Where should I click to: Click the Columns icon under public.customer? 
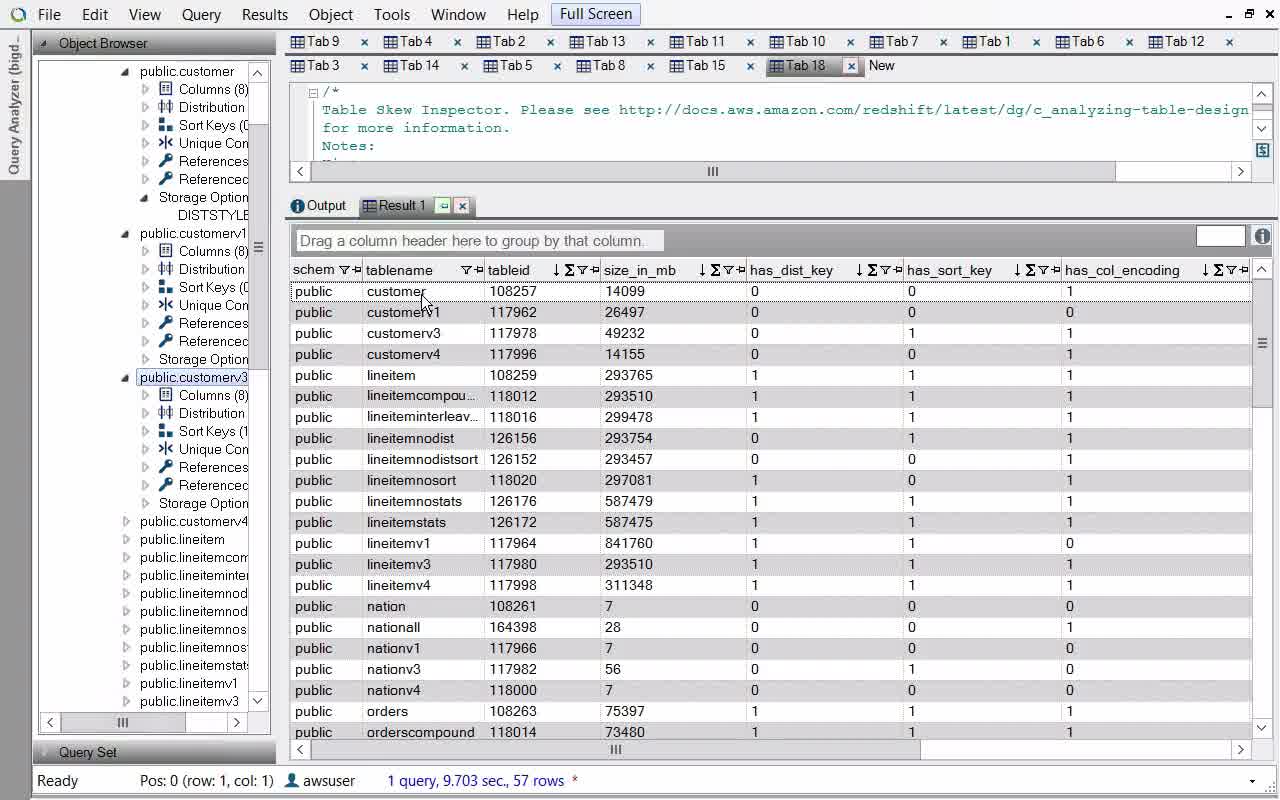166,89
